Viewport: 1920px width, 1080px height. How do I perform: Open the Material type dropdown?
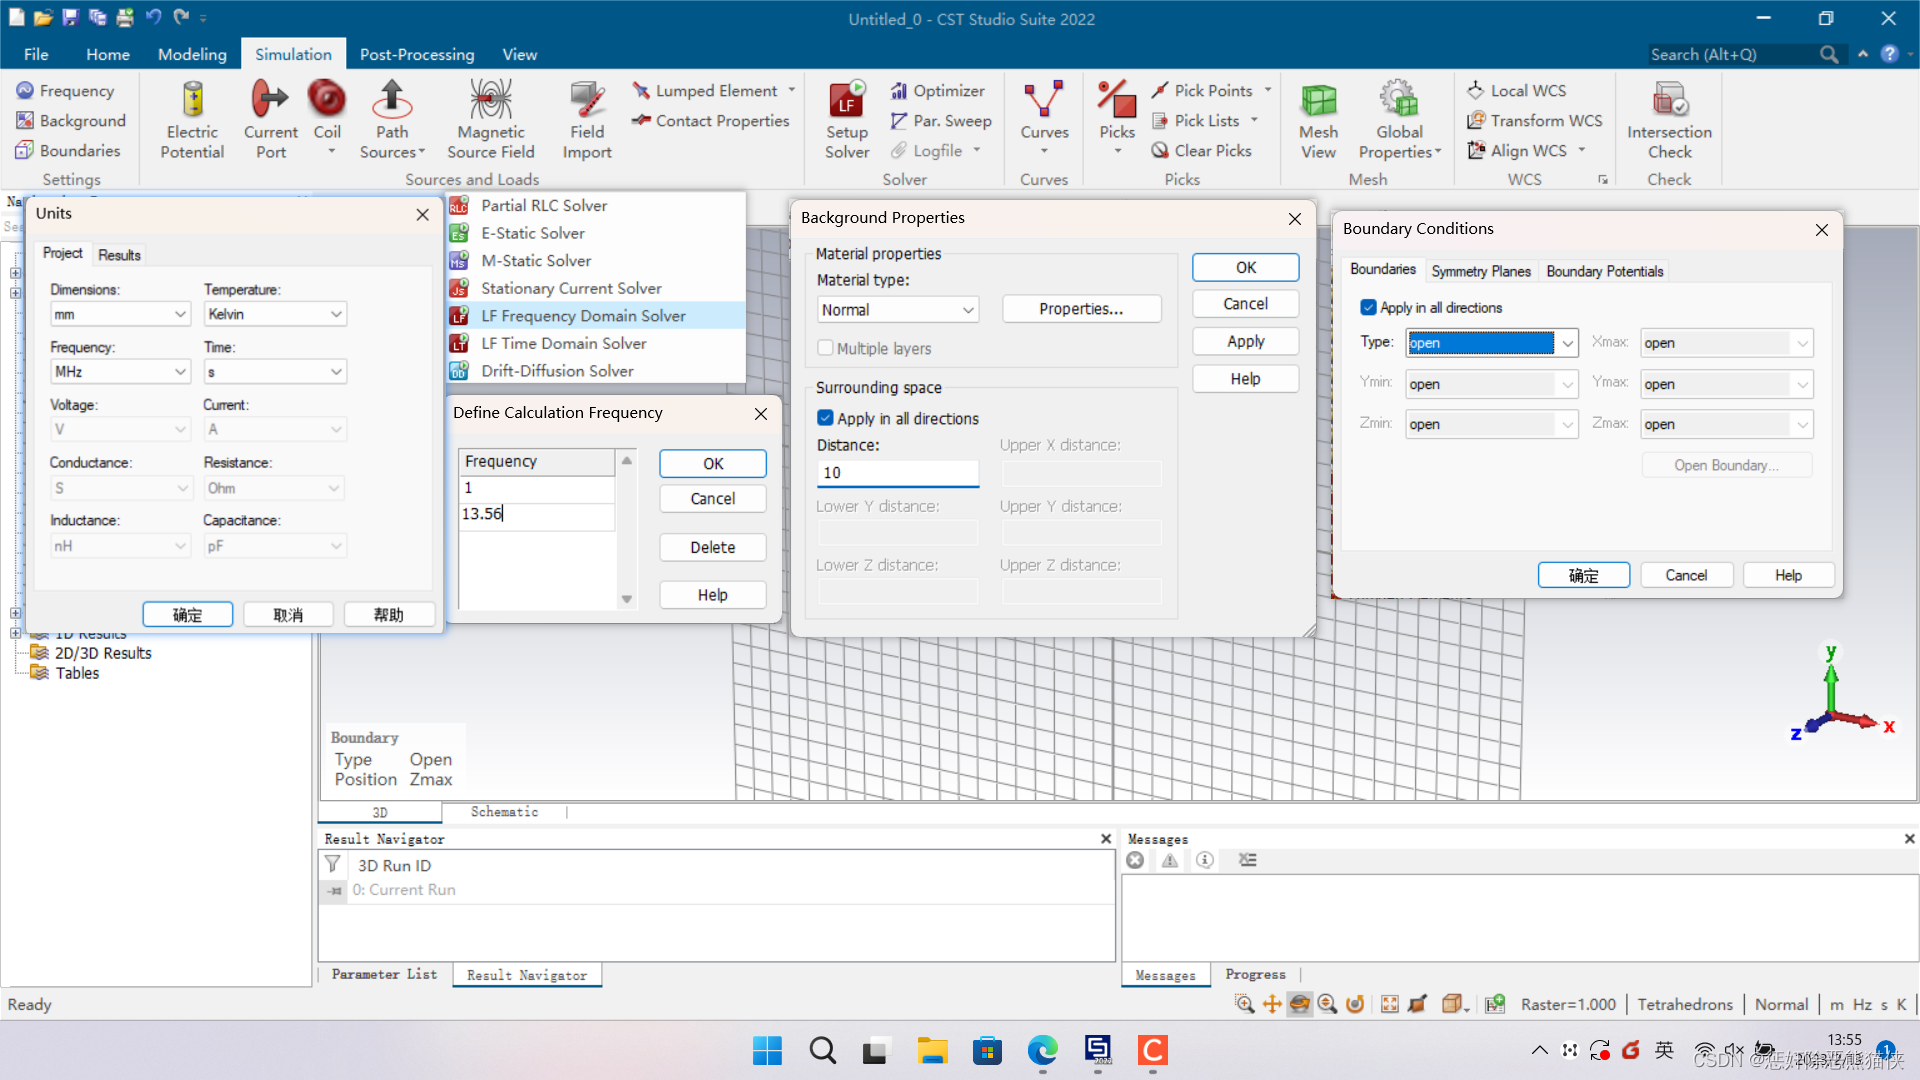[897, 310]
